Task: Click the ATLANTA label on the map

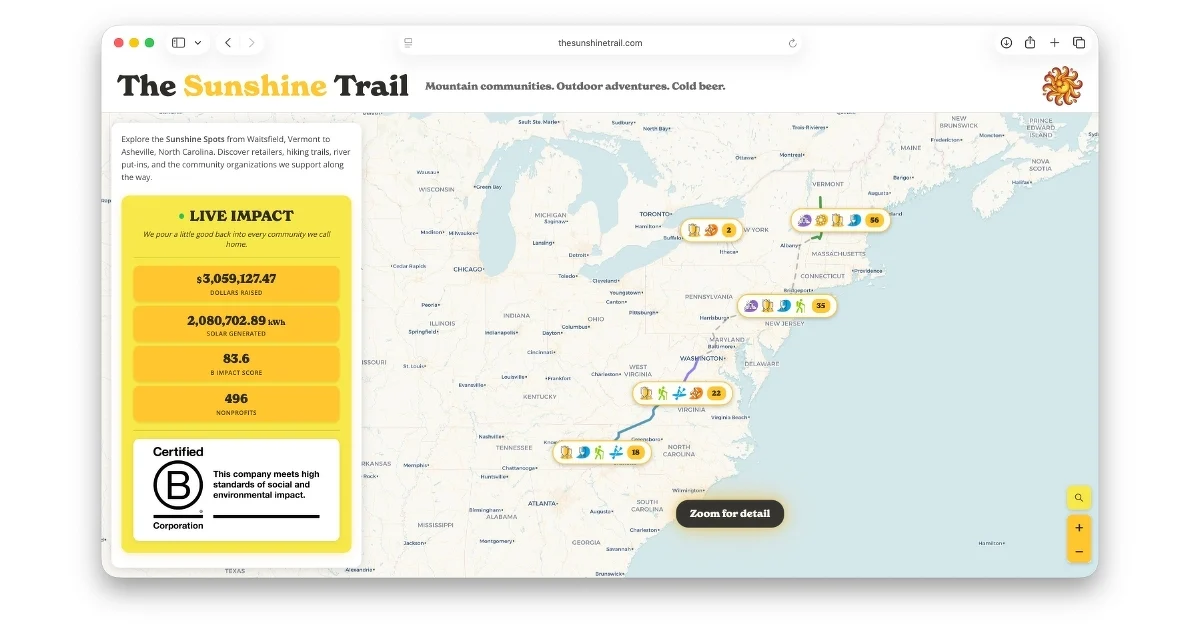Action: coord(543,503)
